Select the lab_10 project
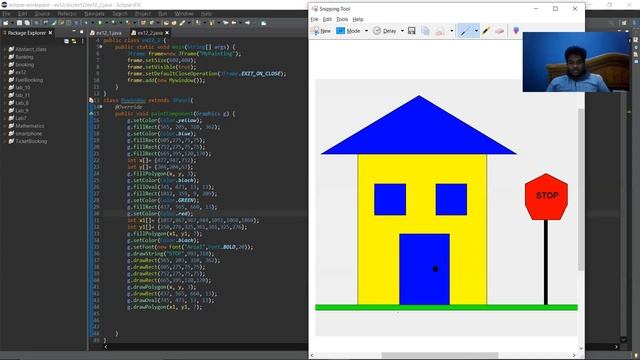 [22, 88]
